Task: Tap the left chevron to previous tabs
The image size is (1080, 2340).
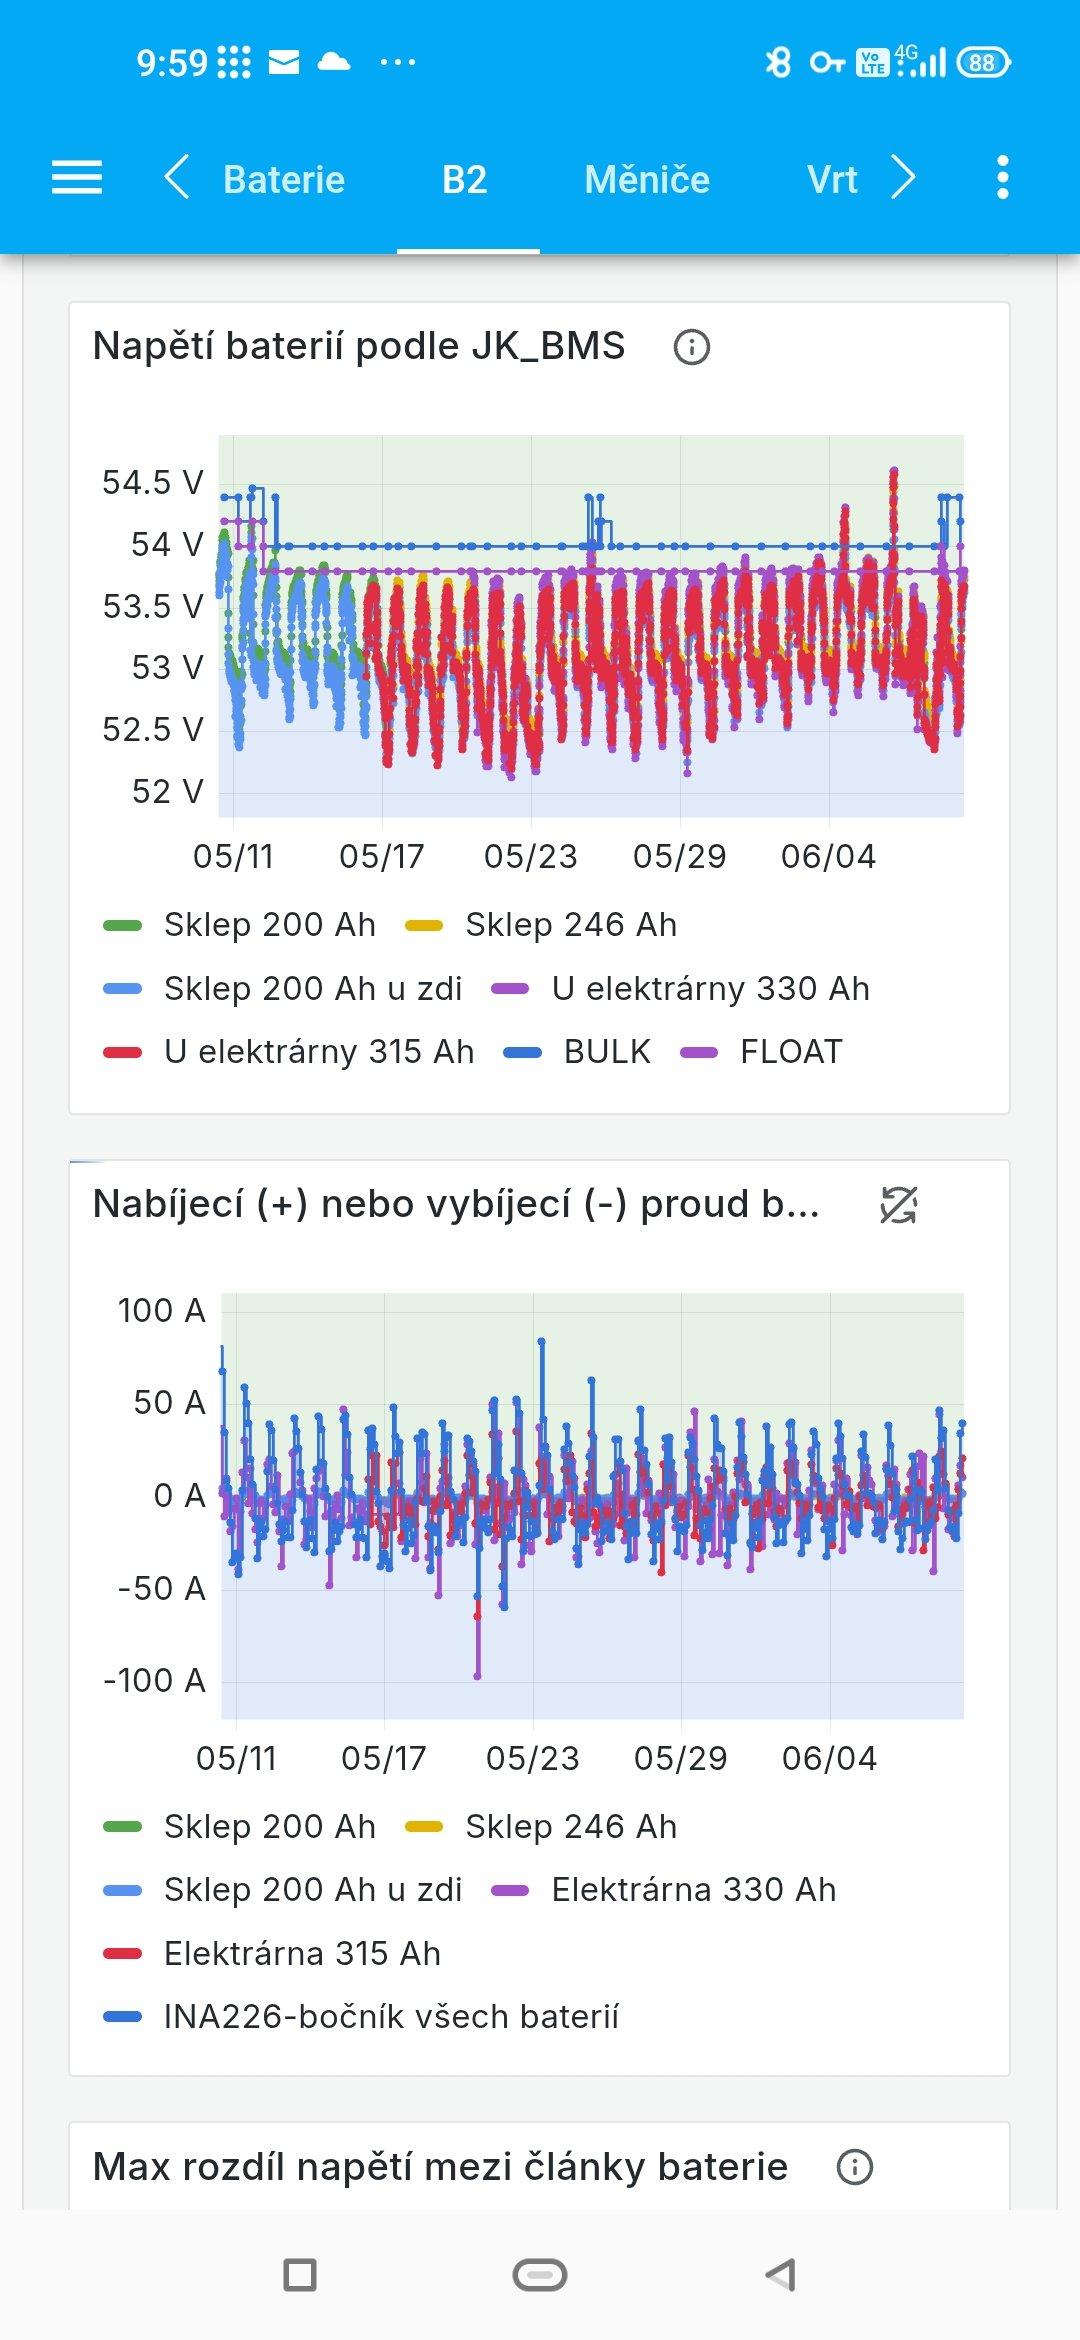Action: 176,178
